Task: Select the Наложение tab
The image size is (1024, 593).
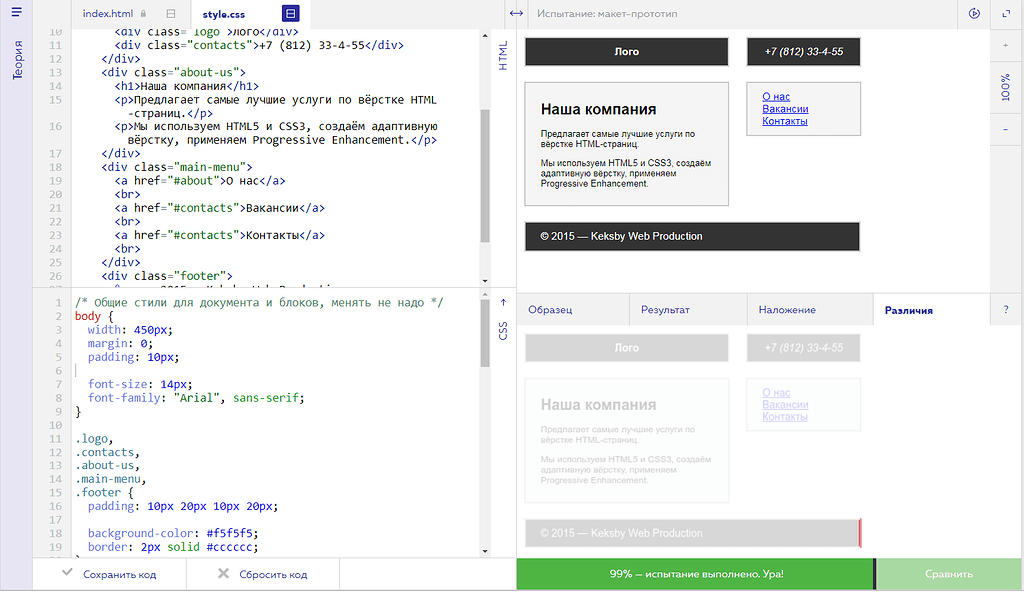Action: point(786,310)
